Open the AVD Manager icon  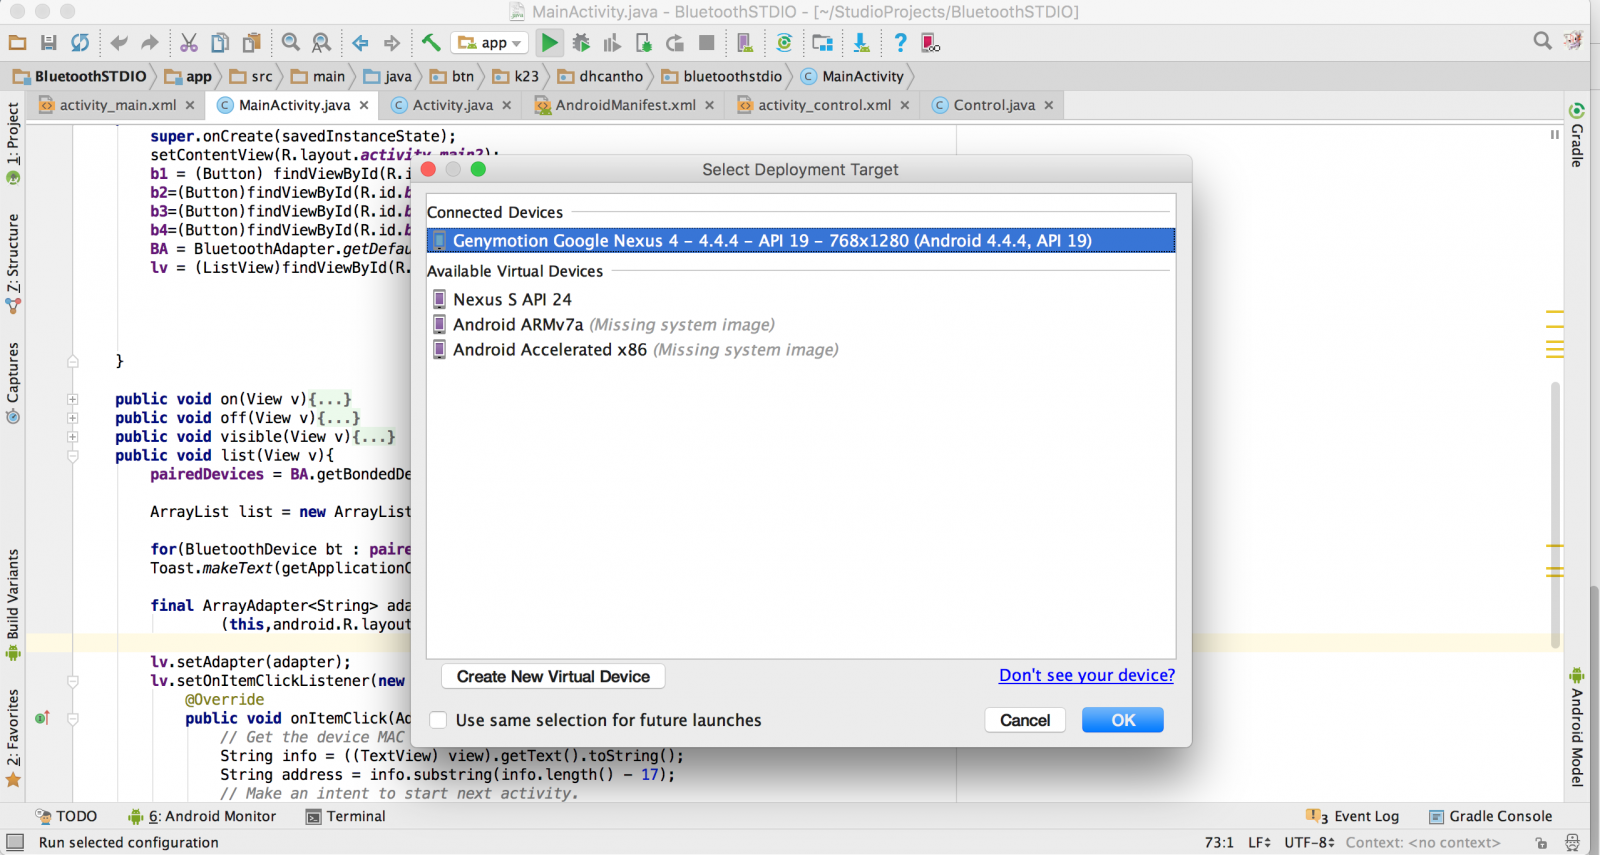[x=745, y=43]
